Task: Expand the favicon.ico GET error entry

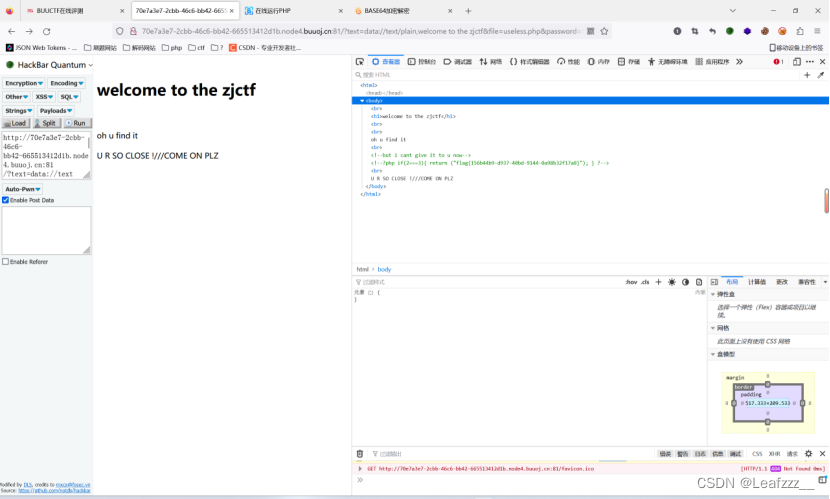Action: click(x=360, y=468)
